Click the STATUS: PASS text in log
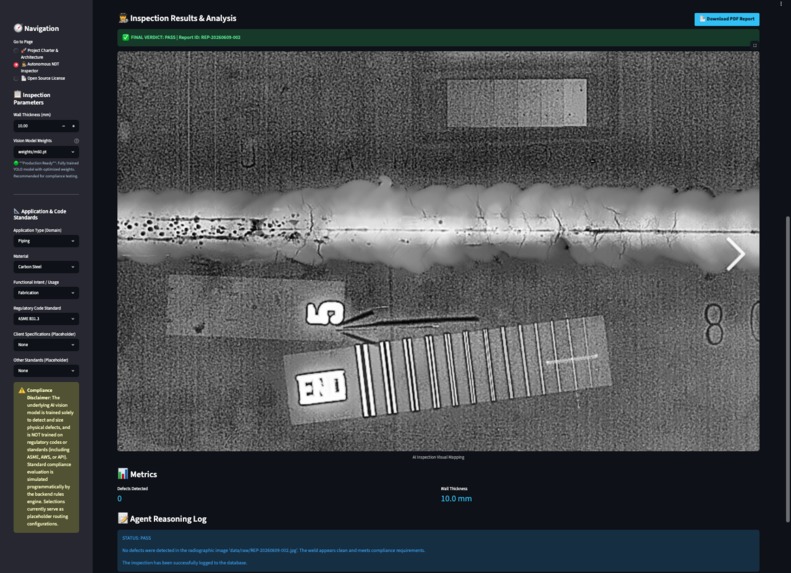This screenshot has width=791, height=573. click(x=137, y=538)
